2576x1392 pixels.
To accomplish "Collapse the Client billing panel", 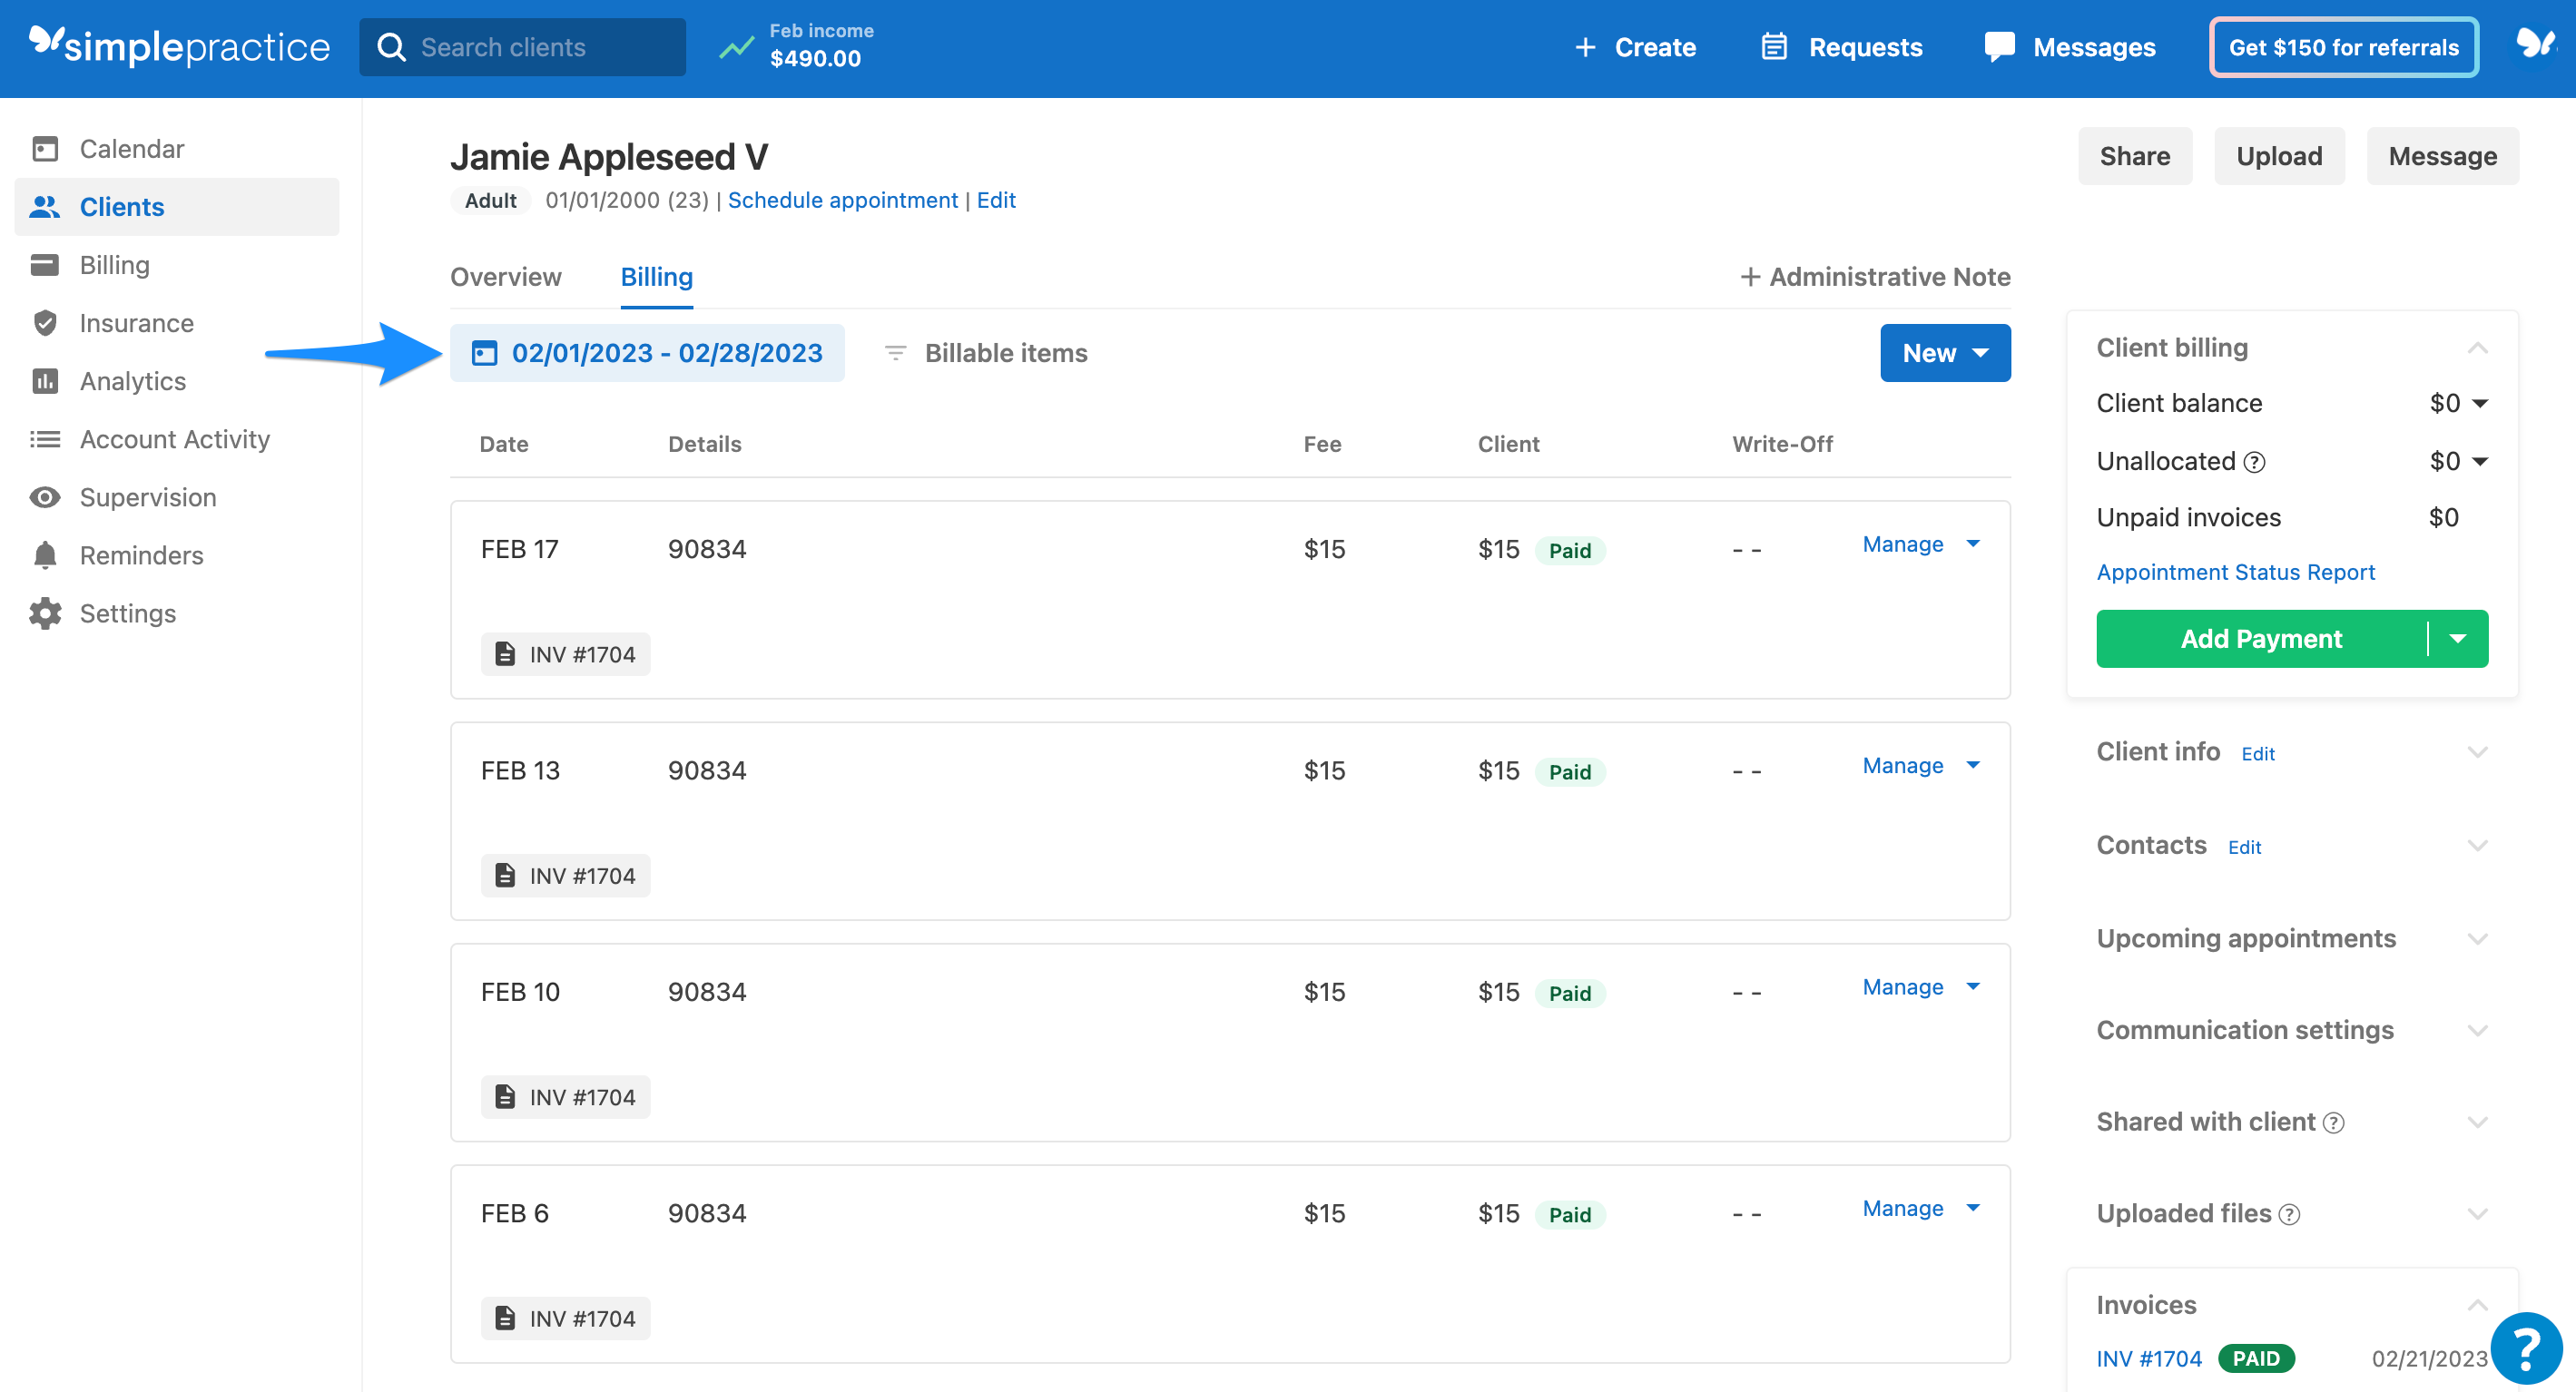I will [x=2477, y=347].
